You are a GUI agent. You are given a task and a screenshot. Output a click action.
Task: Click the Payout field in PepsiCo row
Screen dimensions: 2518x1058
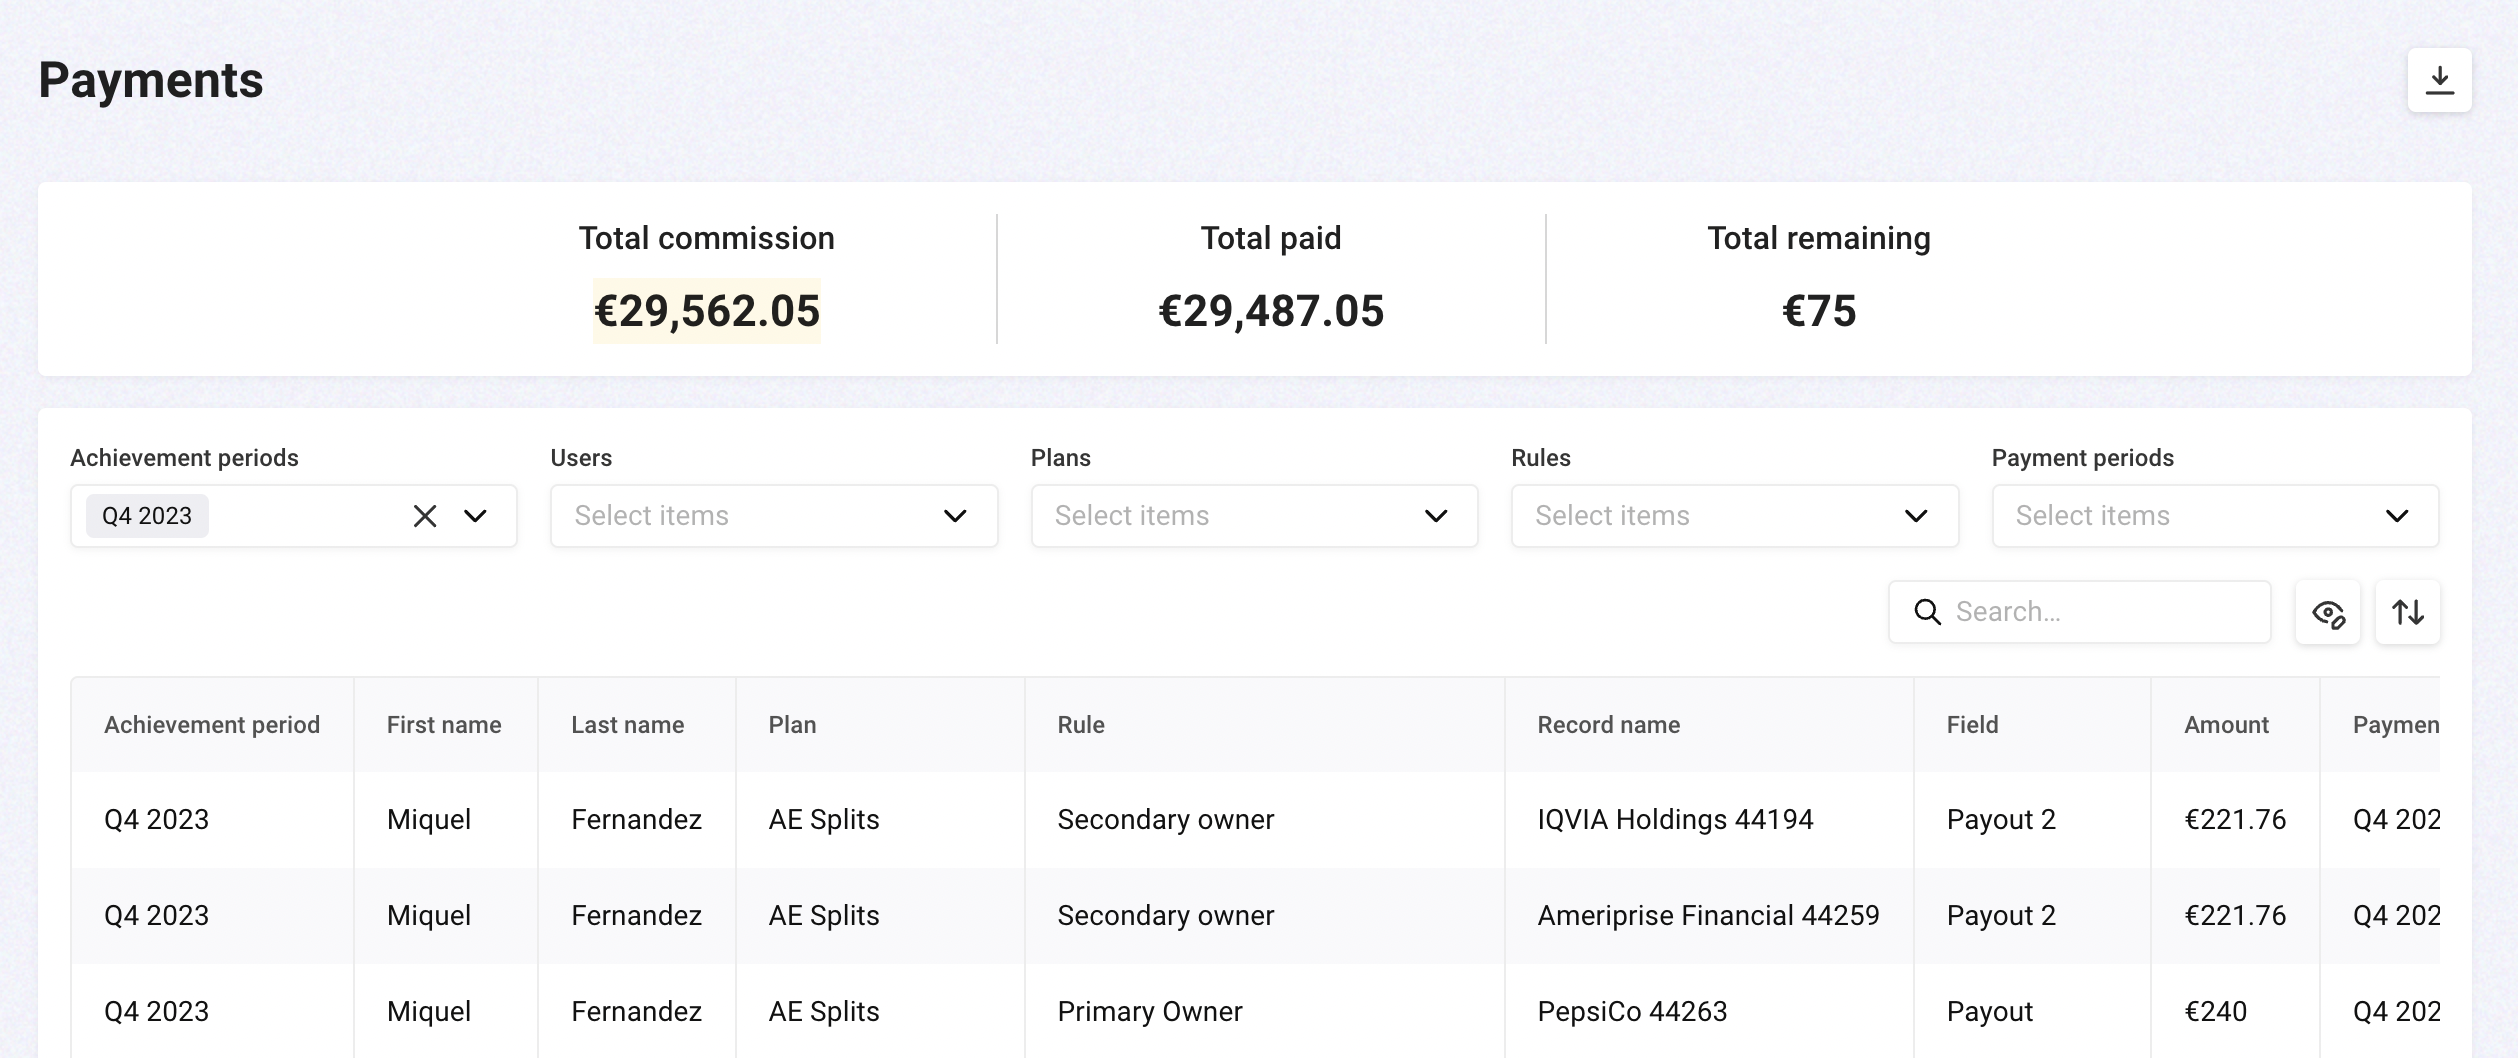tap(1990, 1012)
